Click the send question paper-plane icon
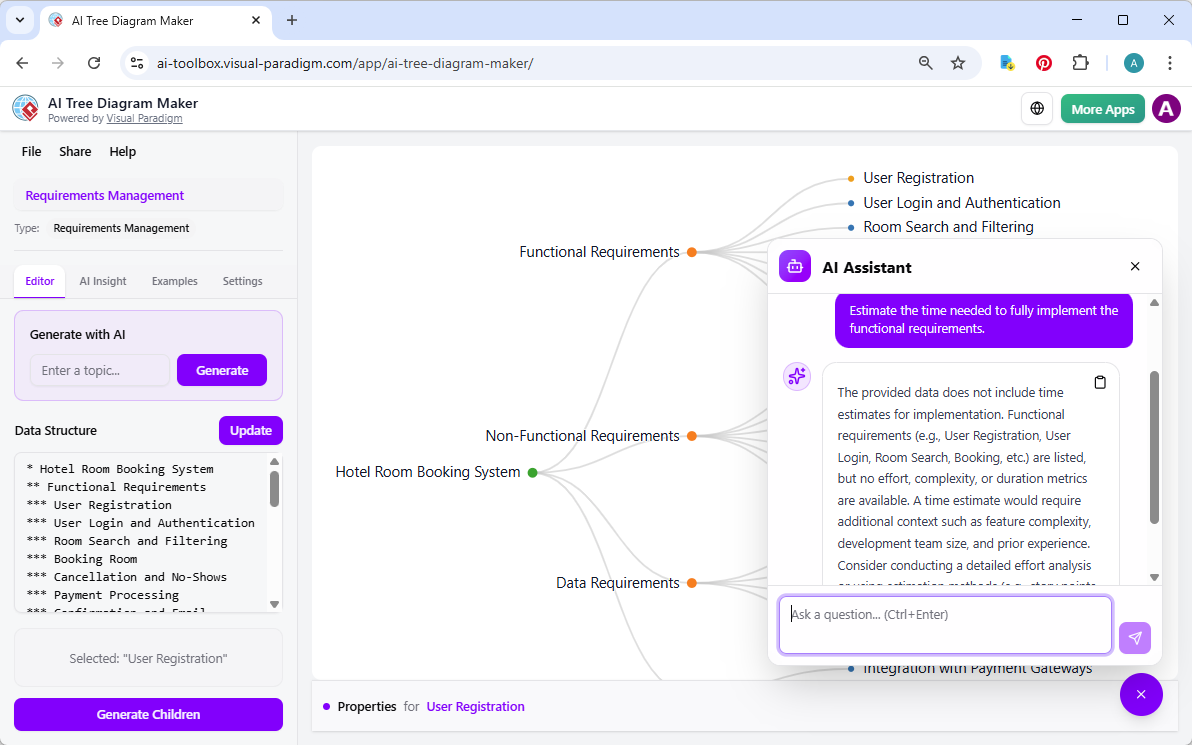Viewport: 1192px width, 745px height. tap(1135, 637)
